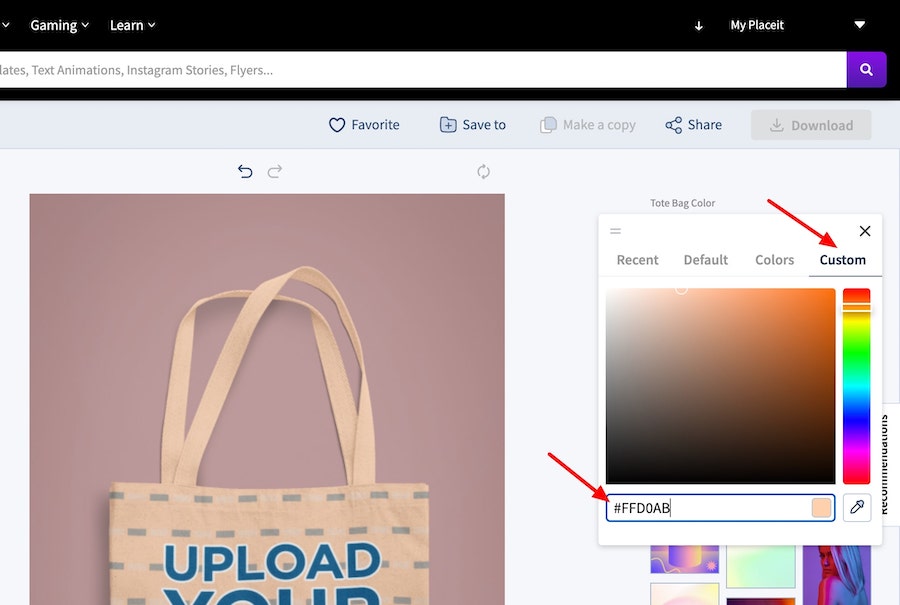Click the drag handle of color panel
Viewport: 900px width, 605px height.
(x=615, y=231)
